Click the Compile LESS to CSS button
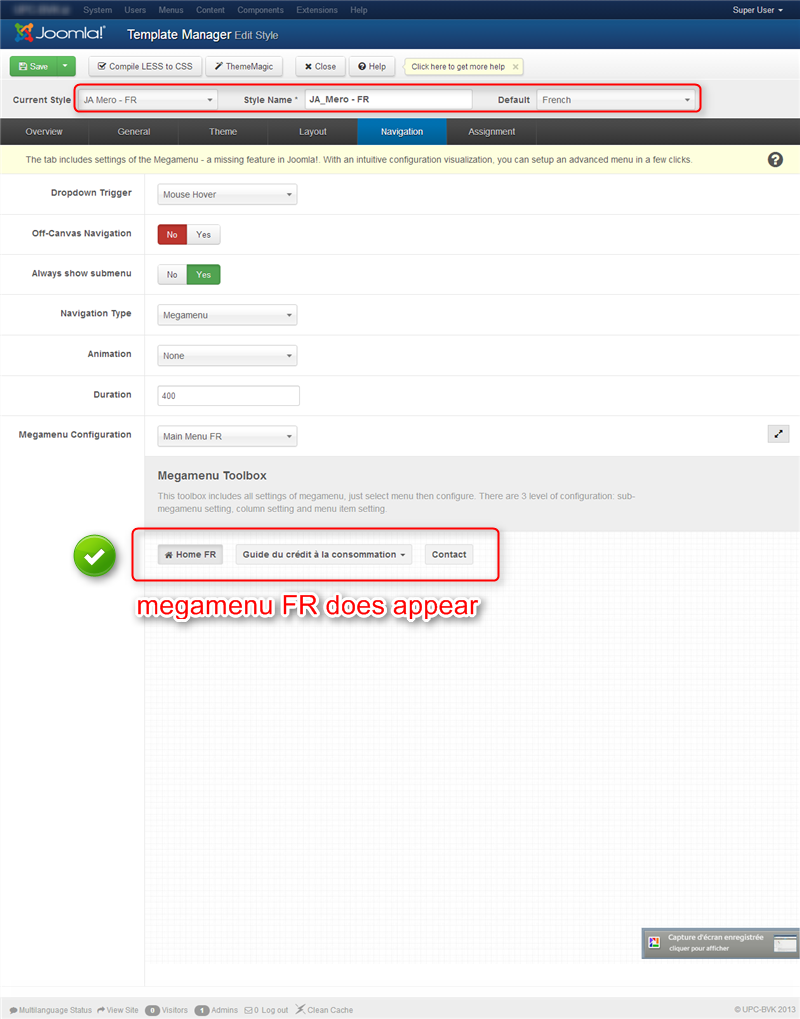 pos(144,66)
